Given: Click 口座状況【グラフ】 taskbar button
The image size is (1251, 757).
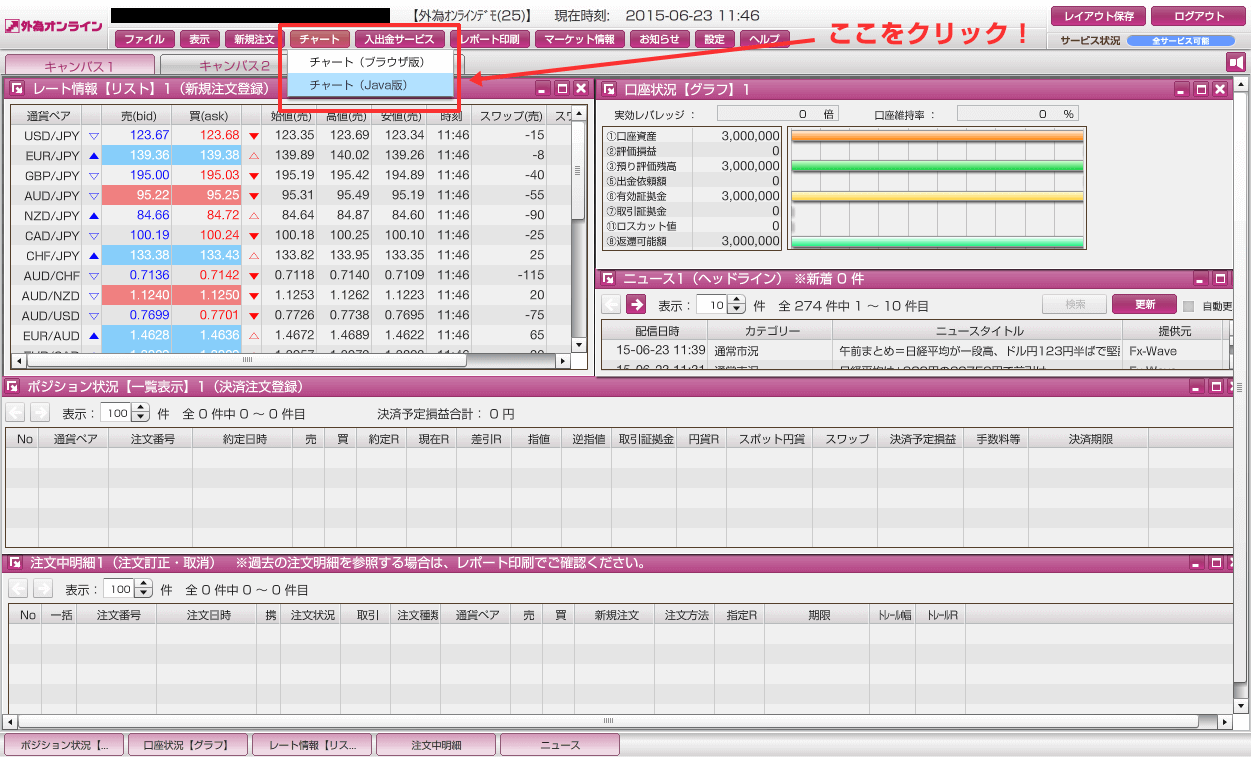Looking at the screenshot, I should click(189, 745).
